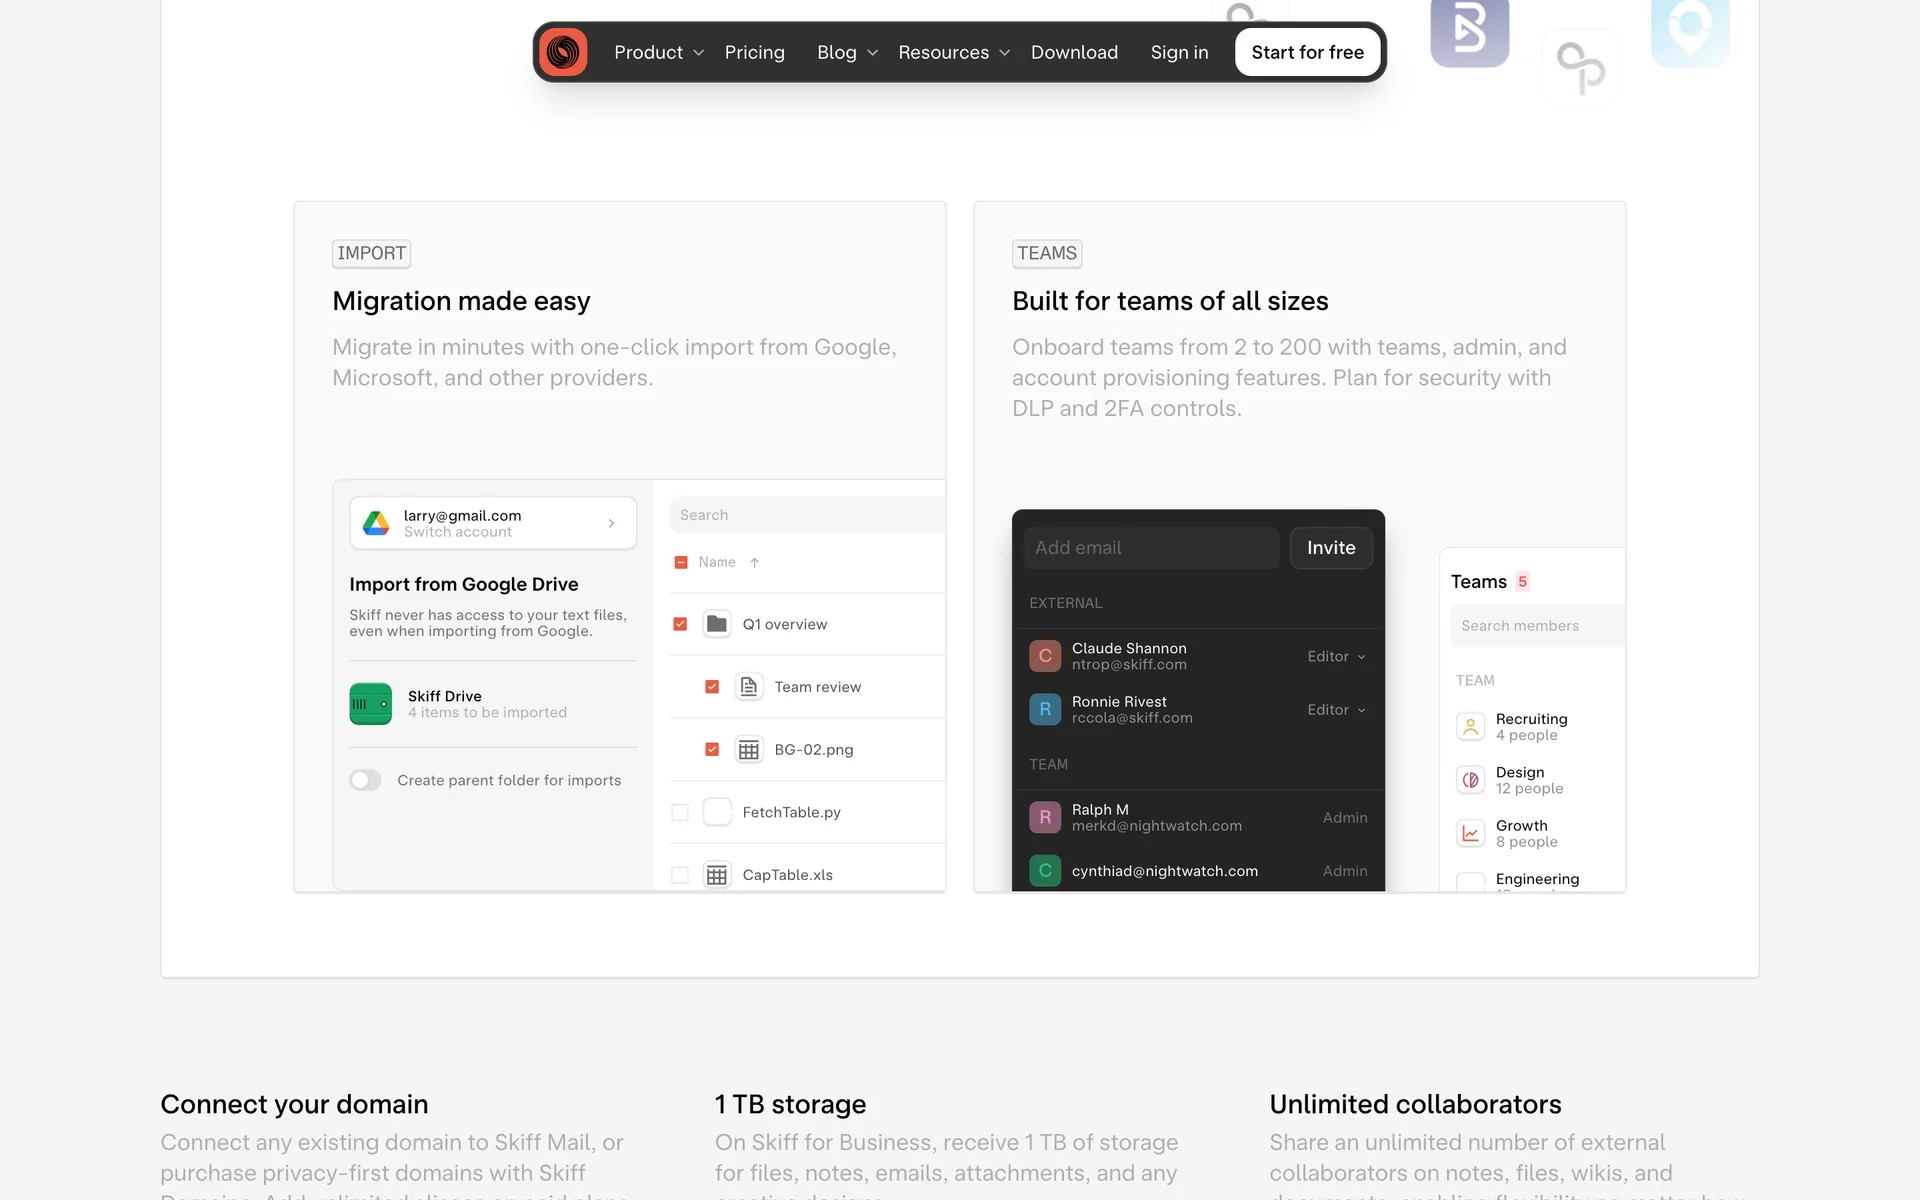
Task: Go to the Pricing page
Action: (754, 52)
